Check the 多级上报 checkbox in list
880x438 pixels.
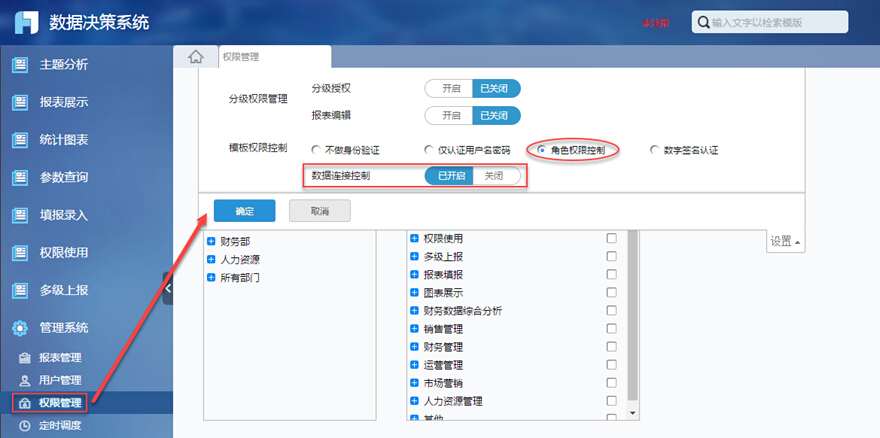(x=611, y=256)
